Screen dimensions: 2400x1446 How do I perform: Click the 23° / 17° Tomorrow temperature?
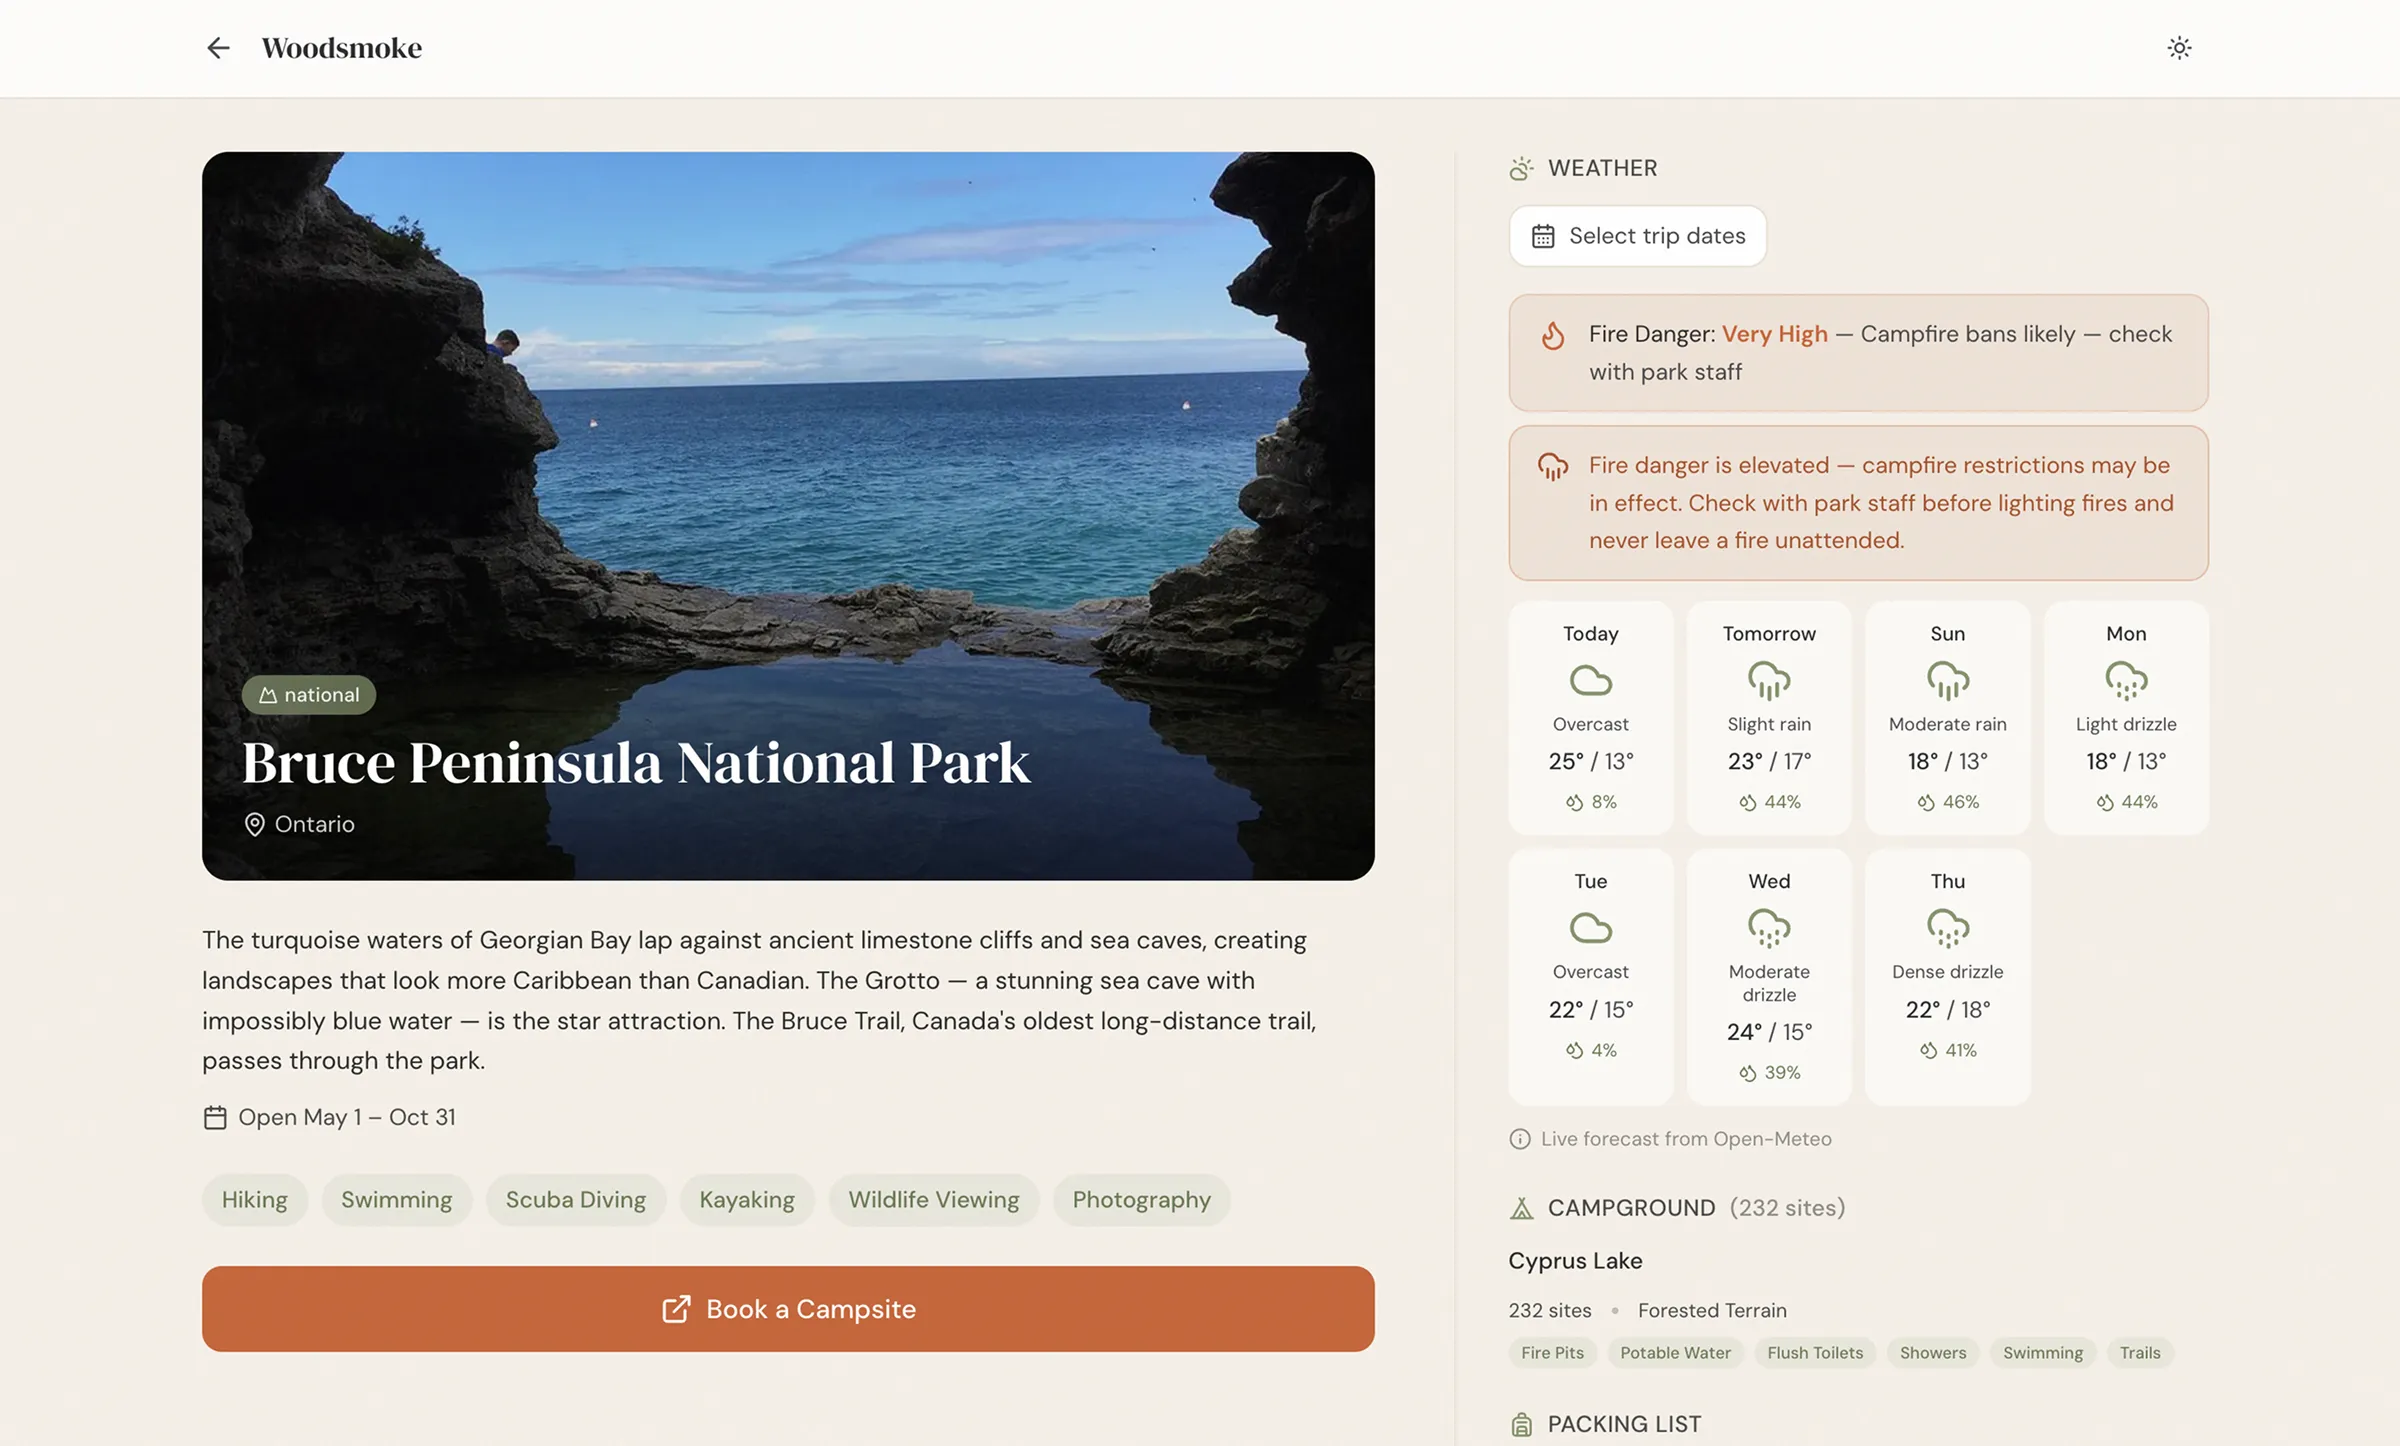1769,761
